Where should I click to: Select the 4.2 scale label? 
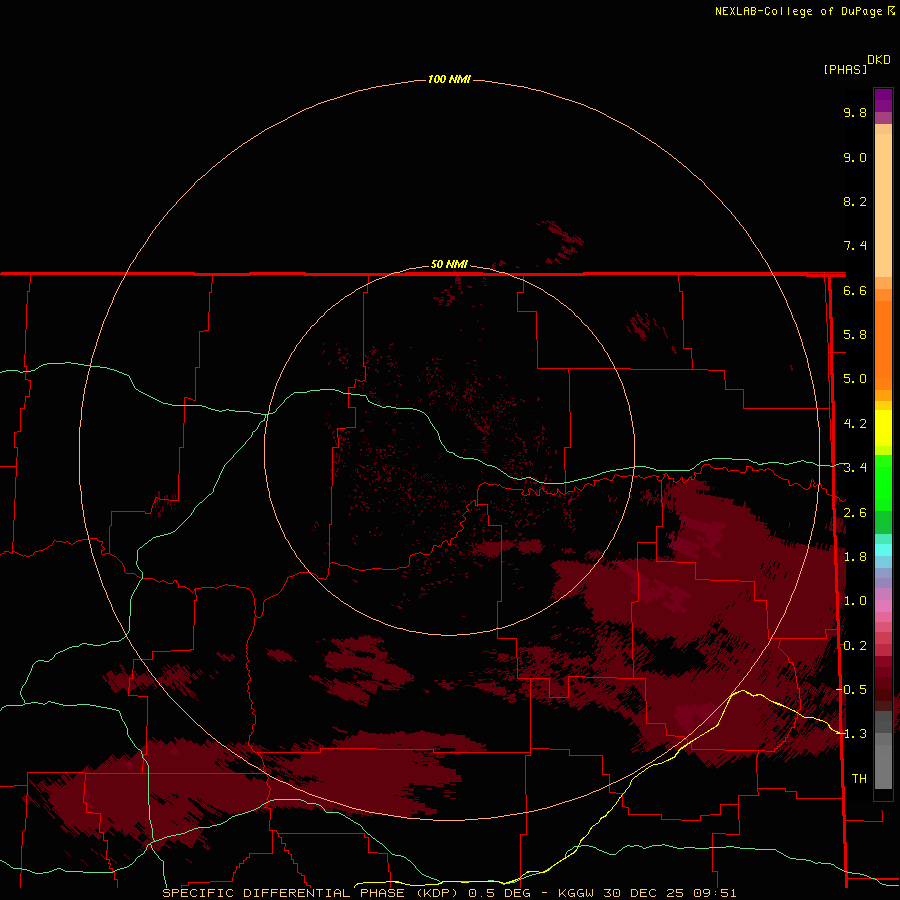[855, 424]
